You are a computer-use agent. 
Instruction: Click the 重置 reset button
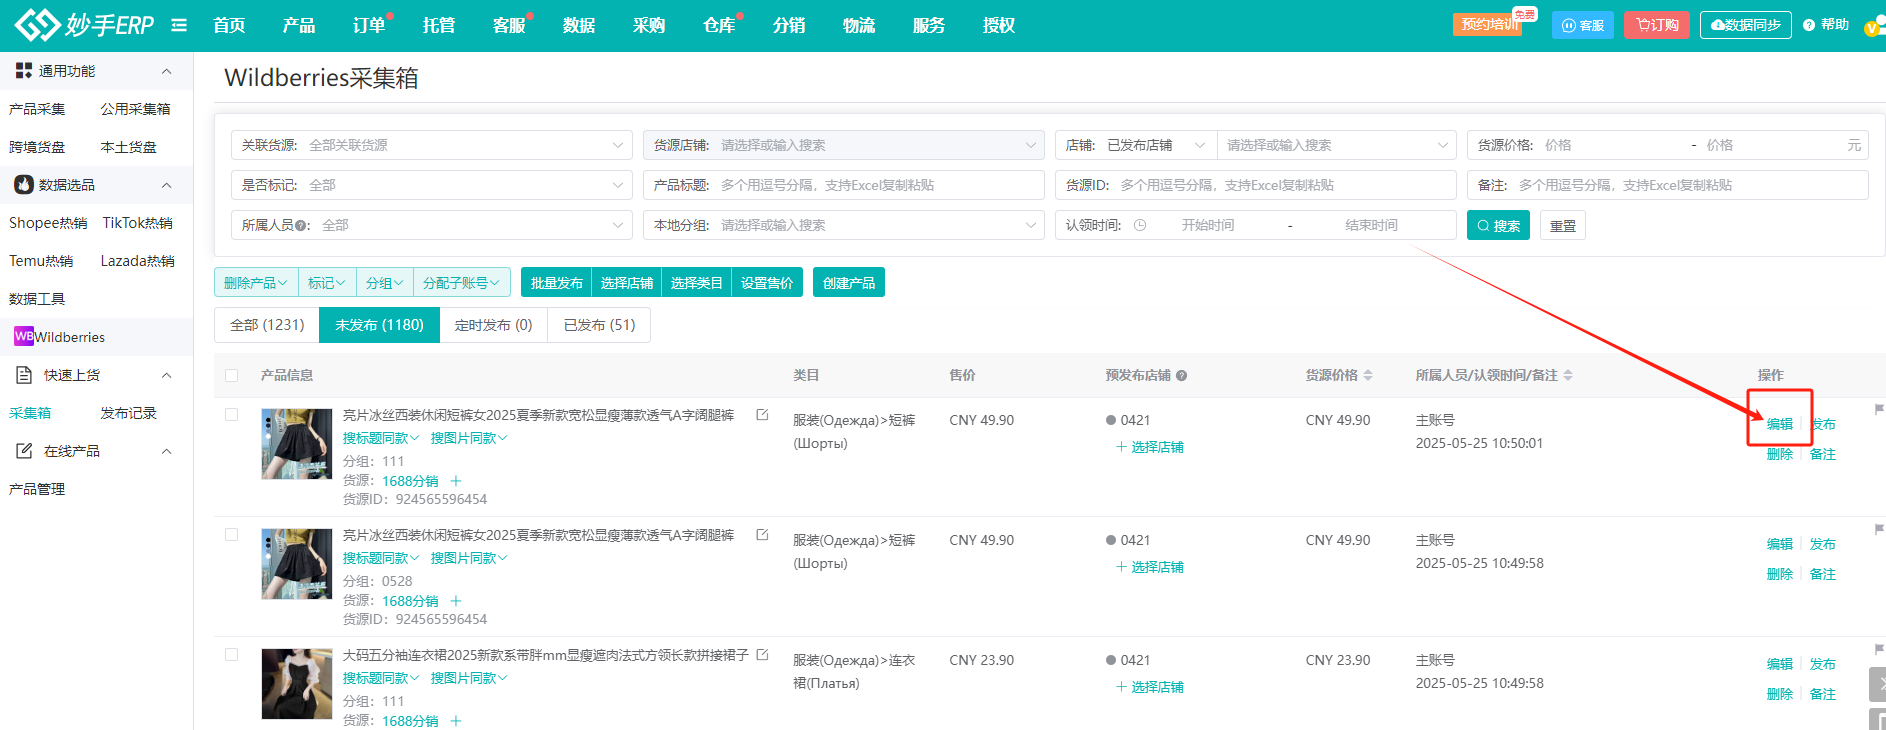click(x=1562, y=225)
